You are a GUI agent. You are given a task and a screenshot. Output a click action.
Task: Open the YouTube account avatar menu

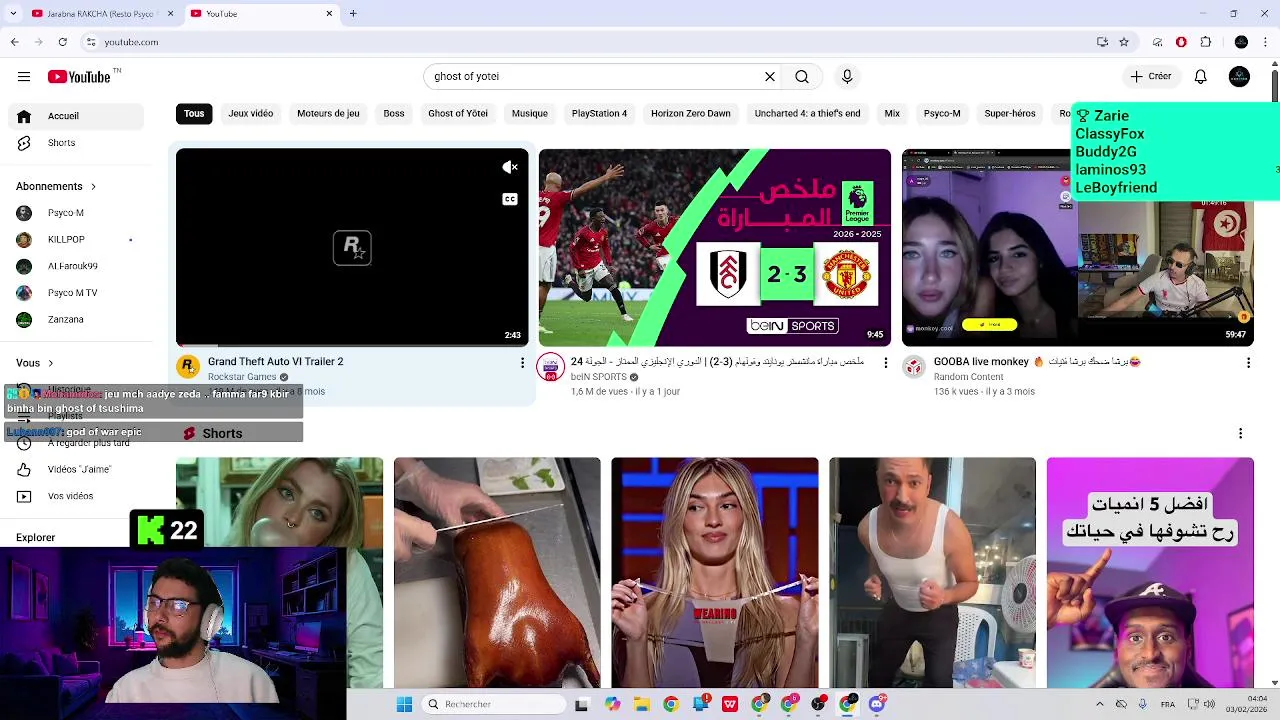pos(1240,77)
